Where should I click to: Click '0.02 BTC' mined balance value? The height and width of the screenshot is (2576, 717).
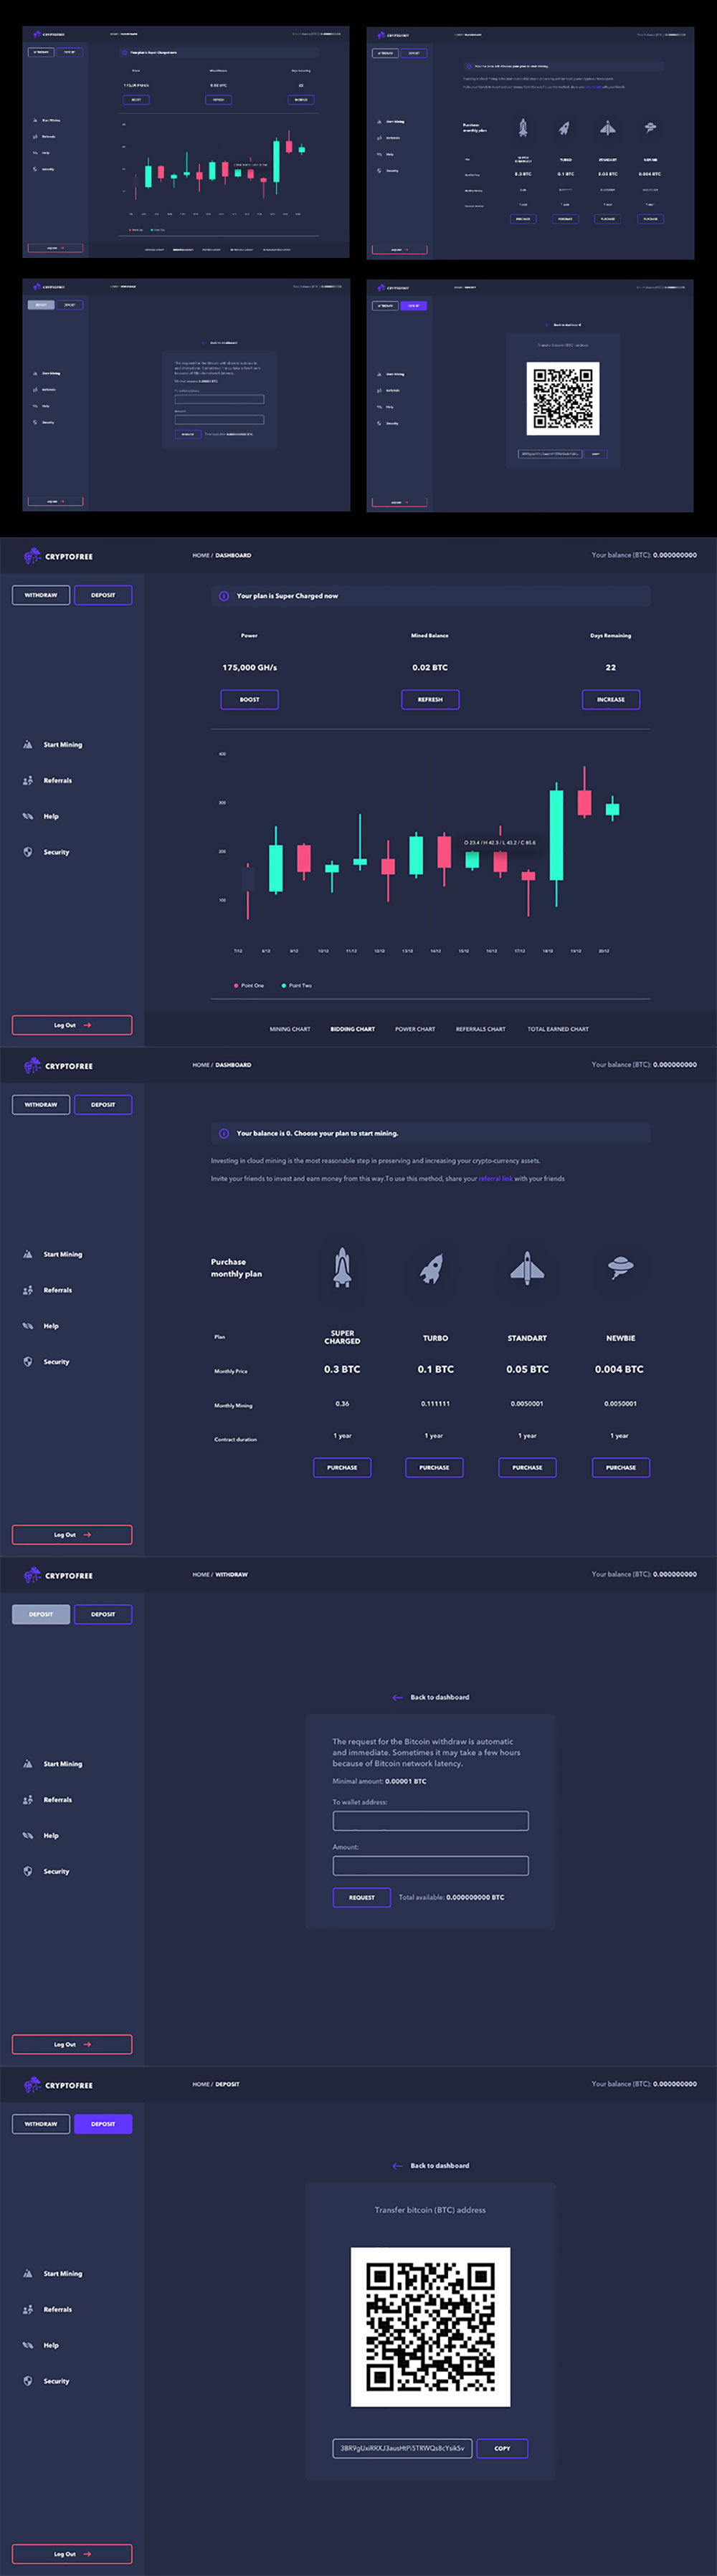coord(430,667)
